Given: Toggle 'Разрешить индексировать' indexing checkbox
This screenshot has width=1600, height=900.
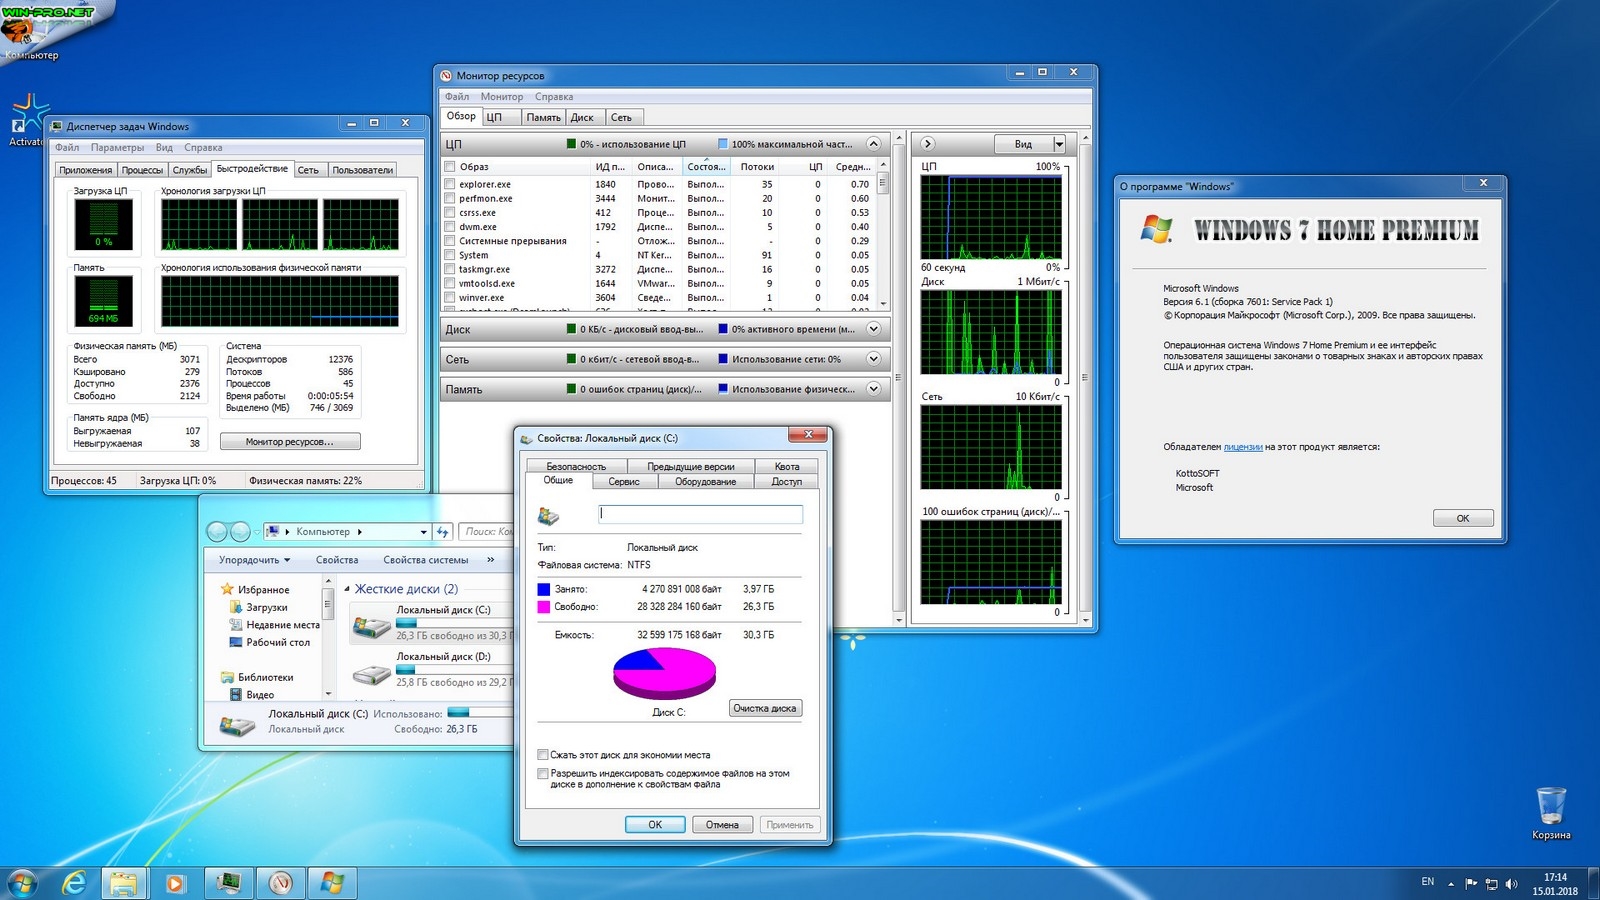Looking at the screenshot, I should (x=543, y=773).
